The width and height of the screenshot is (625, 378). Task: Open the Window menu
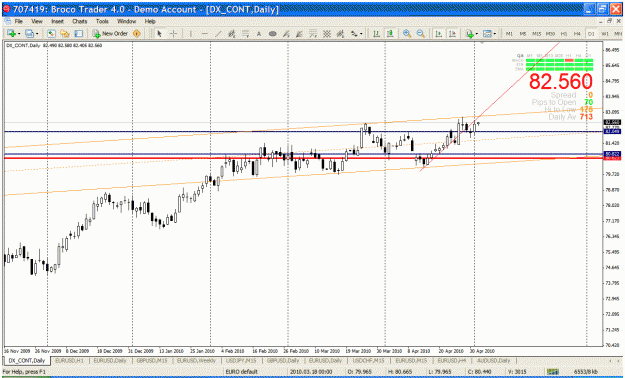pos(126,21)
